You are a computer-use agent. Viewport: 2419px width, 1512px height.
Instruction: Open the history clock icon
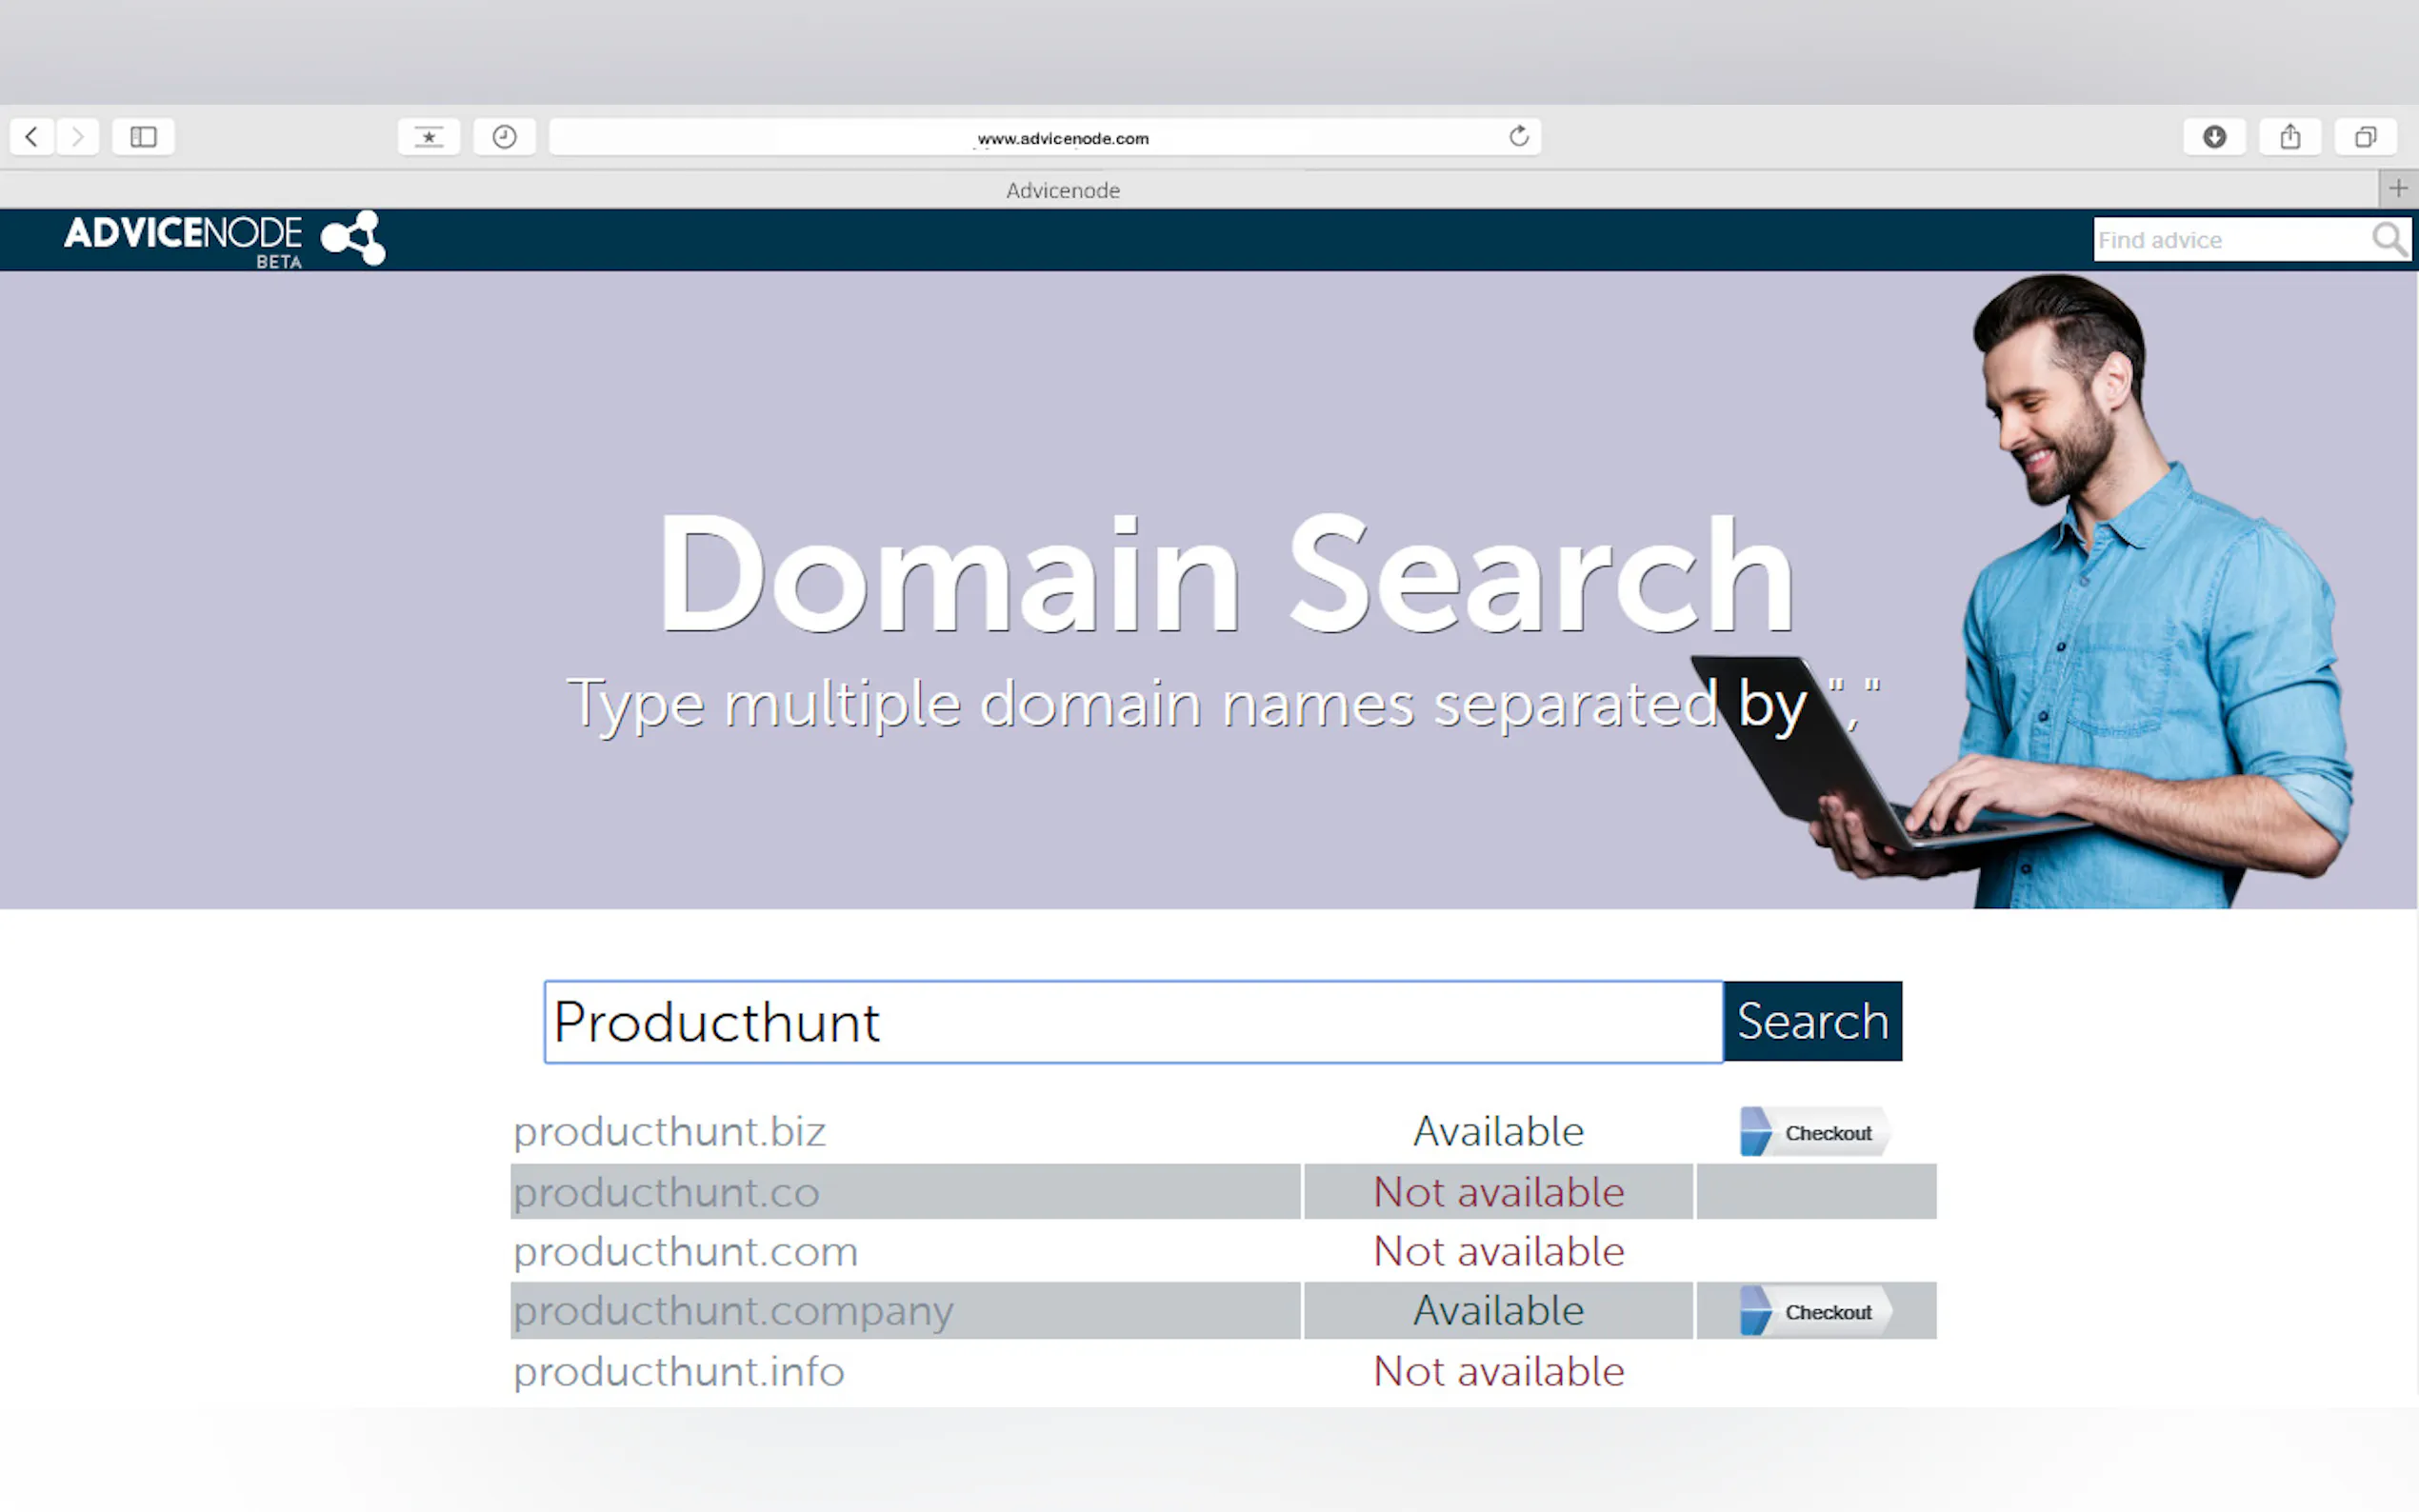[x=505, y=137]
